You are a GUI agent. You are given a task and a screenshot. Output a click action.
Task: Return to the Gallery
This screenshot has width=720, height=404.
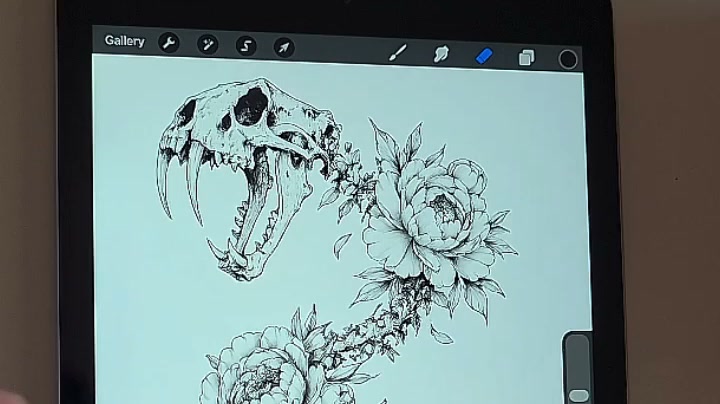point(124,41)
